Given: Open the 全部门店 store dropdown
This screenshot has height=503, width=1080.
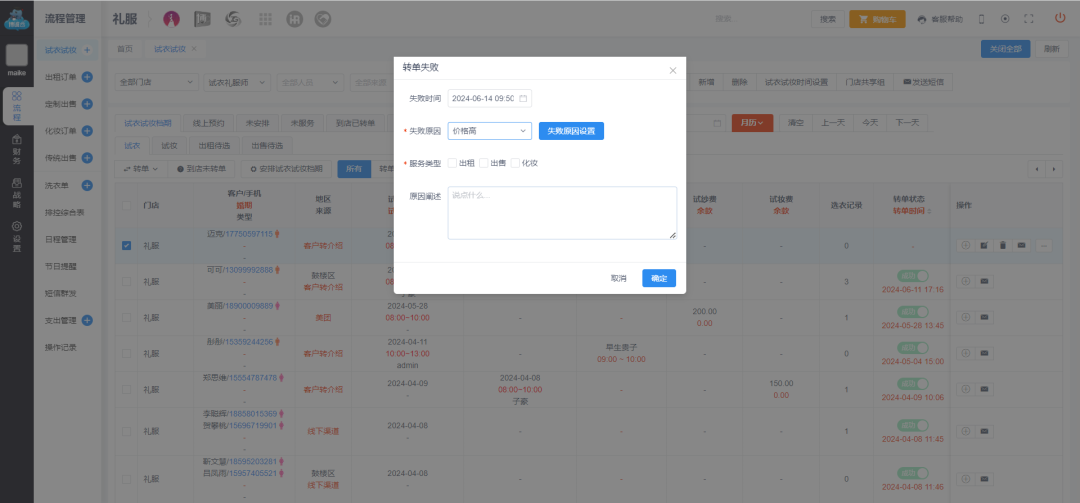Looking at the screenshot, I should [156, 82].
